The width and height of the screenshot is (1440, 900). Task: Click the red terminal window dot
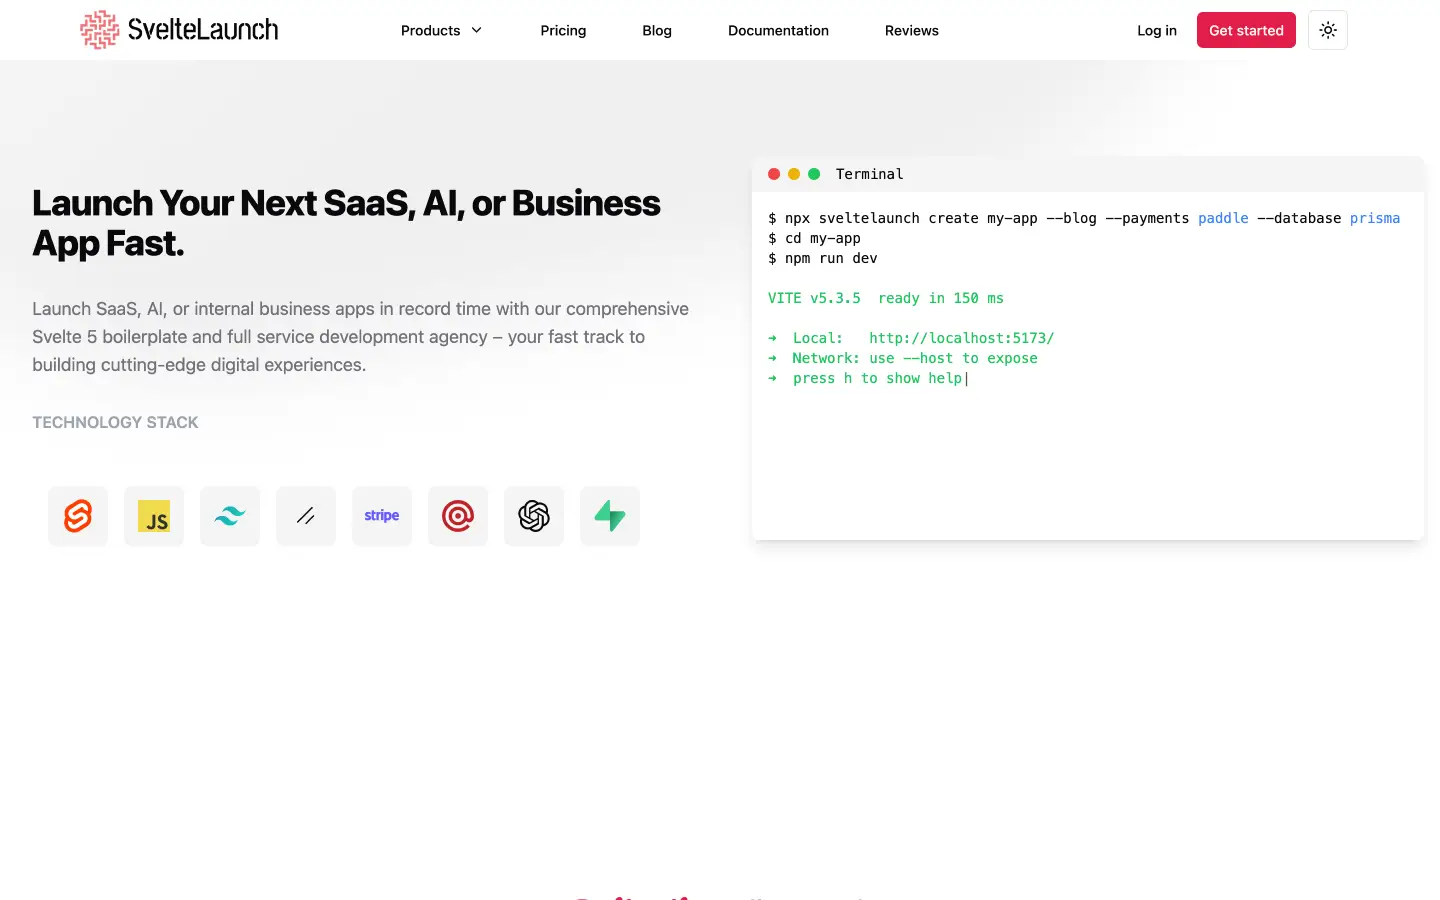pos(774,174)
